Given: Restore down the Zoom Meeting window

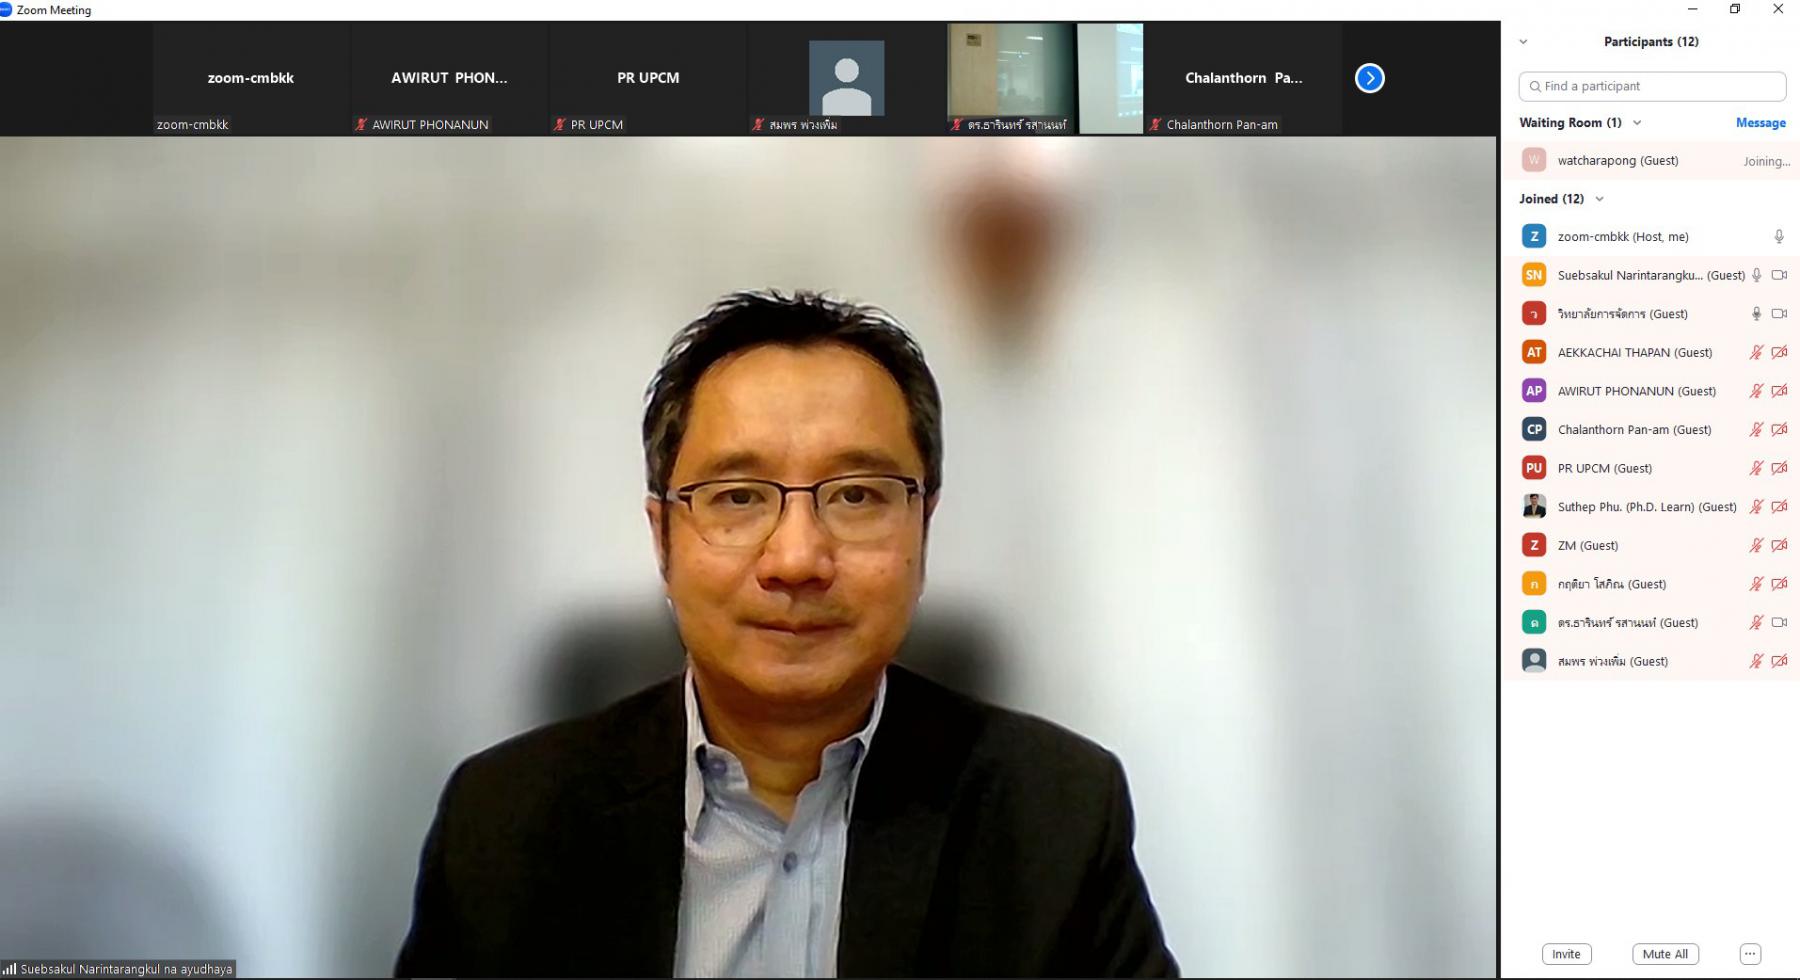Looking at the screenshot, I should coord(1735,9).
